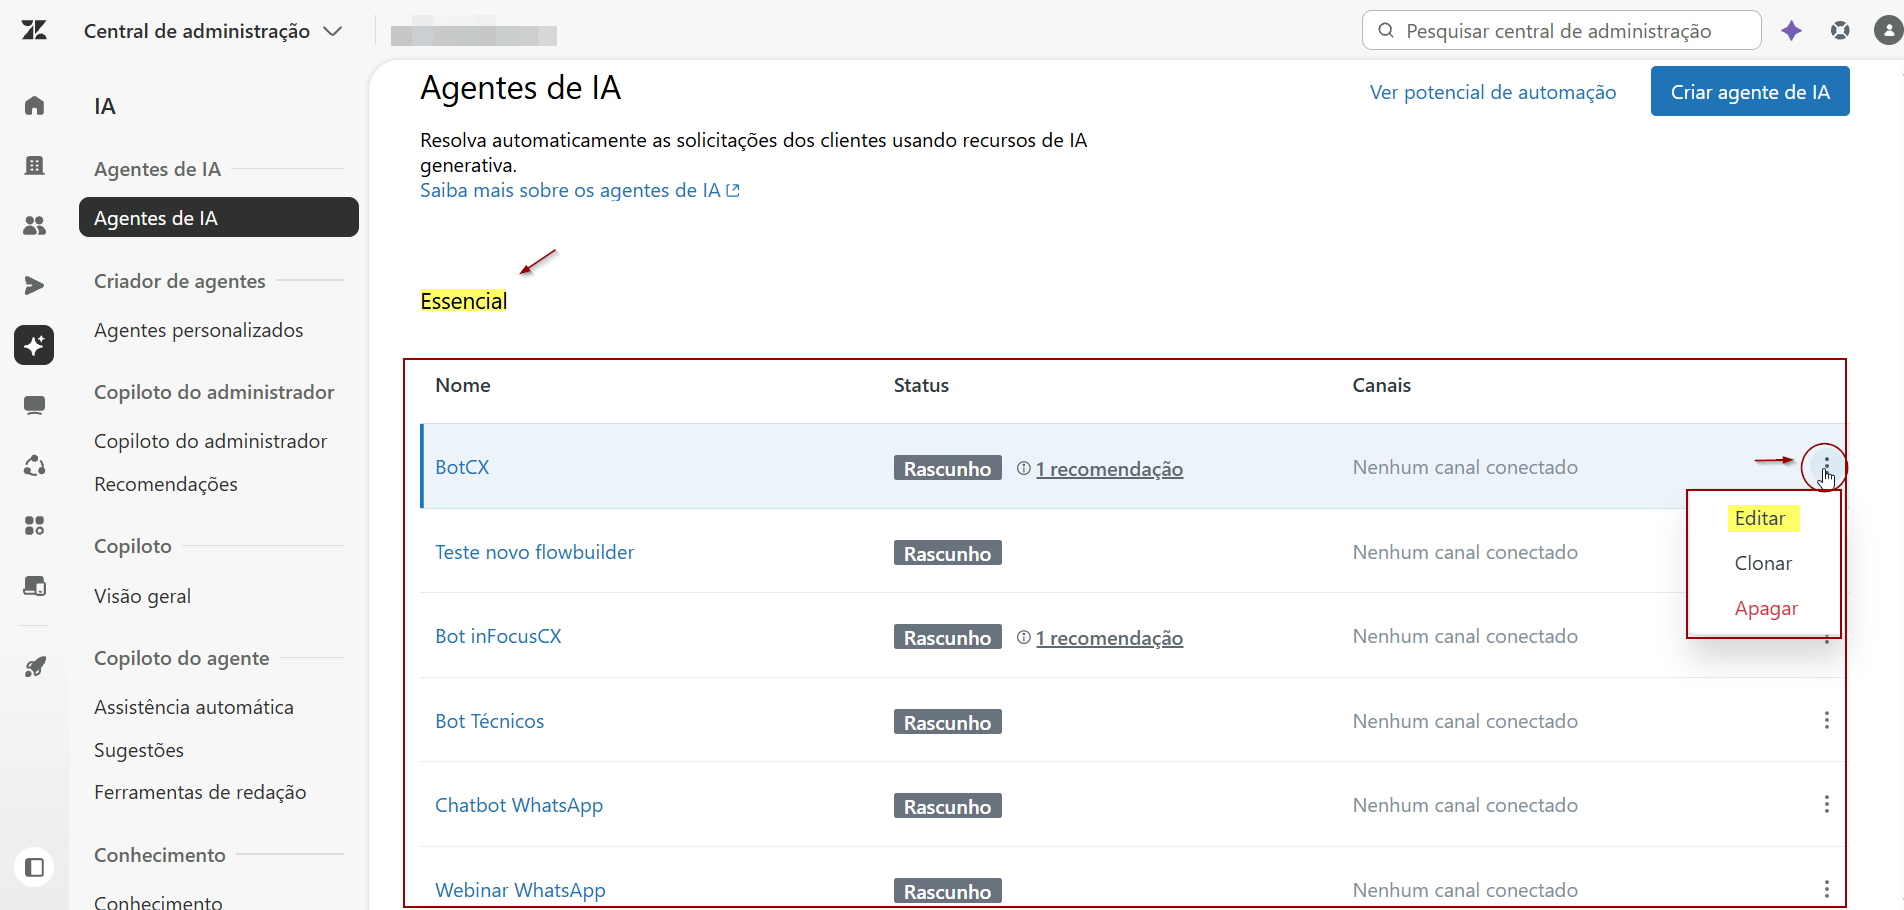This screenshot has height=910, width=1904.
Task: Open the People icon in the sidebar
Action: (34, 225)
